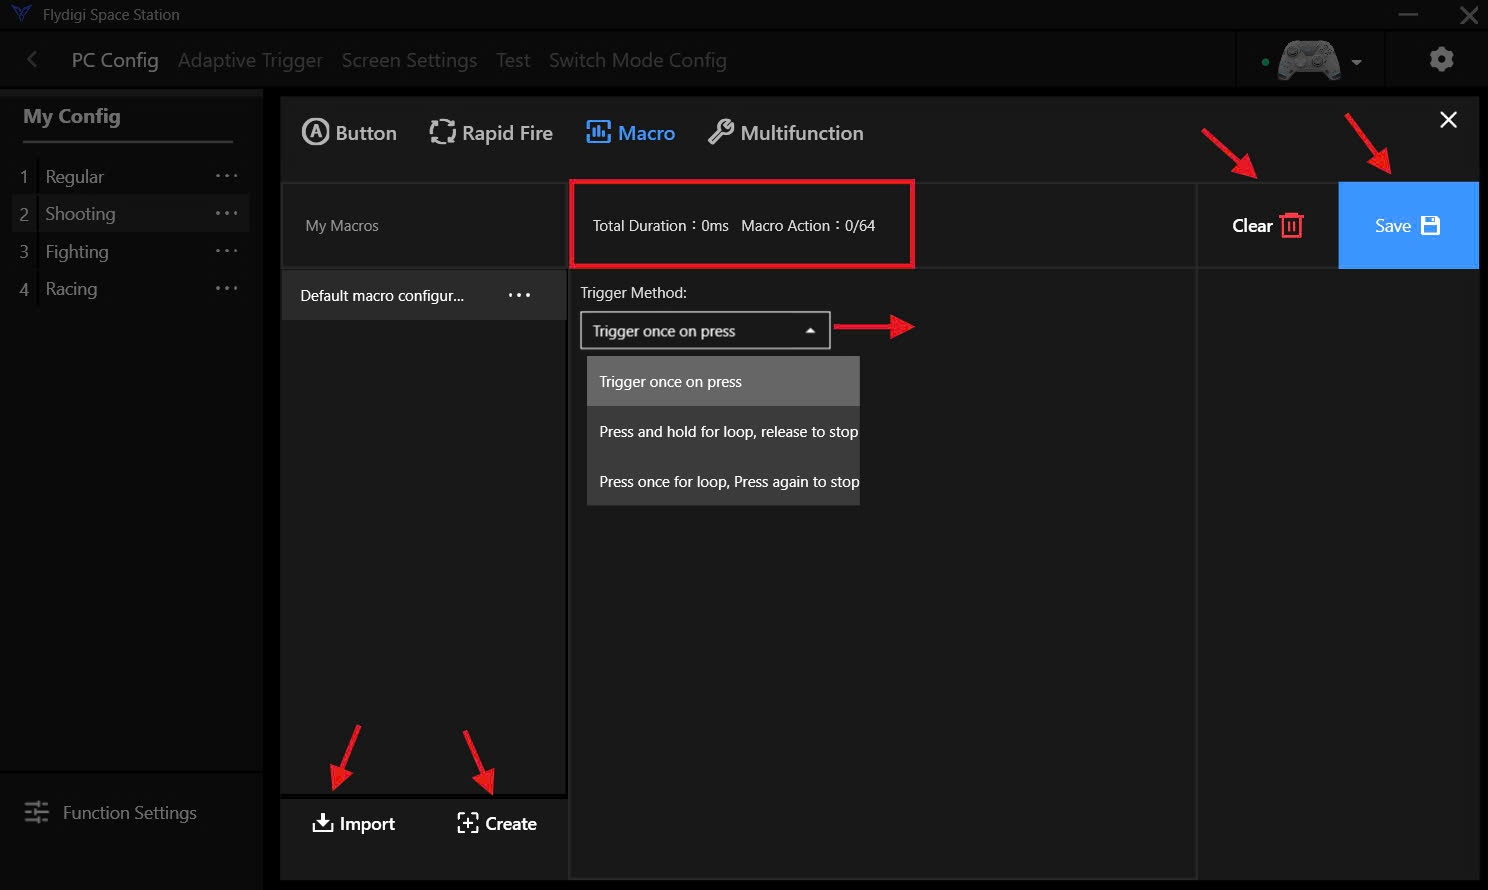This screenshot has height=890, width=1488.
Task: Import a macro file
Action: click(354, 823)
